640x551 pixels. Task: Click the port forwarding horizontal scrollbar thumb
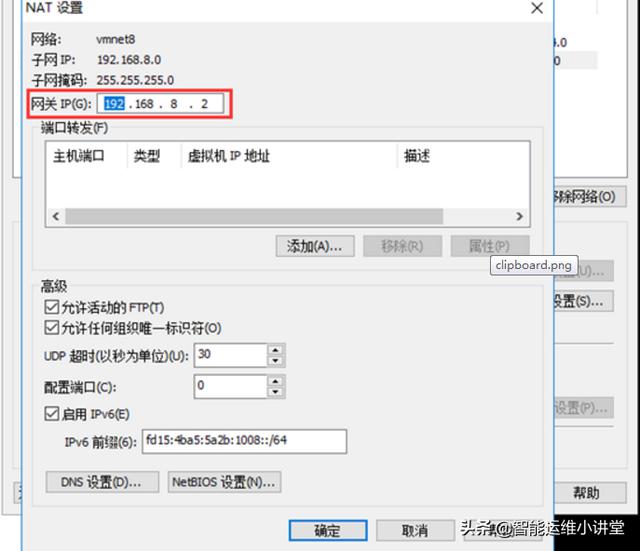[x=254, y=216]
